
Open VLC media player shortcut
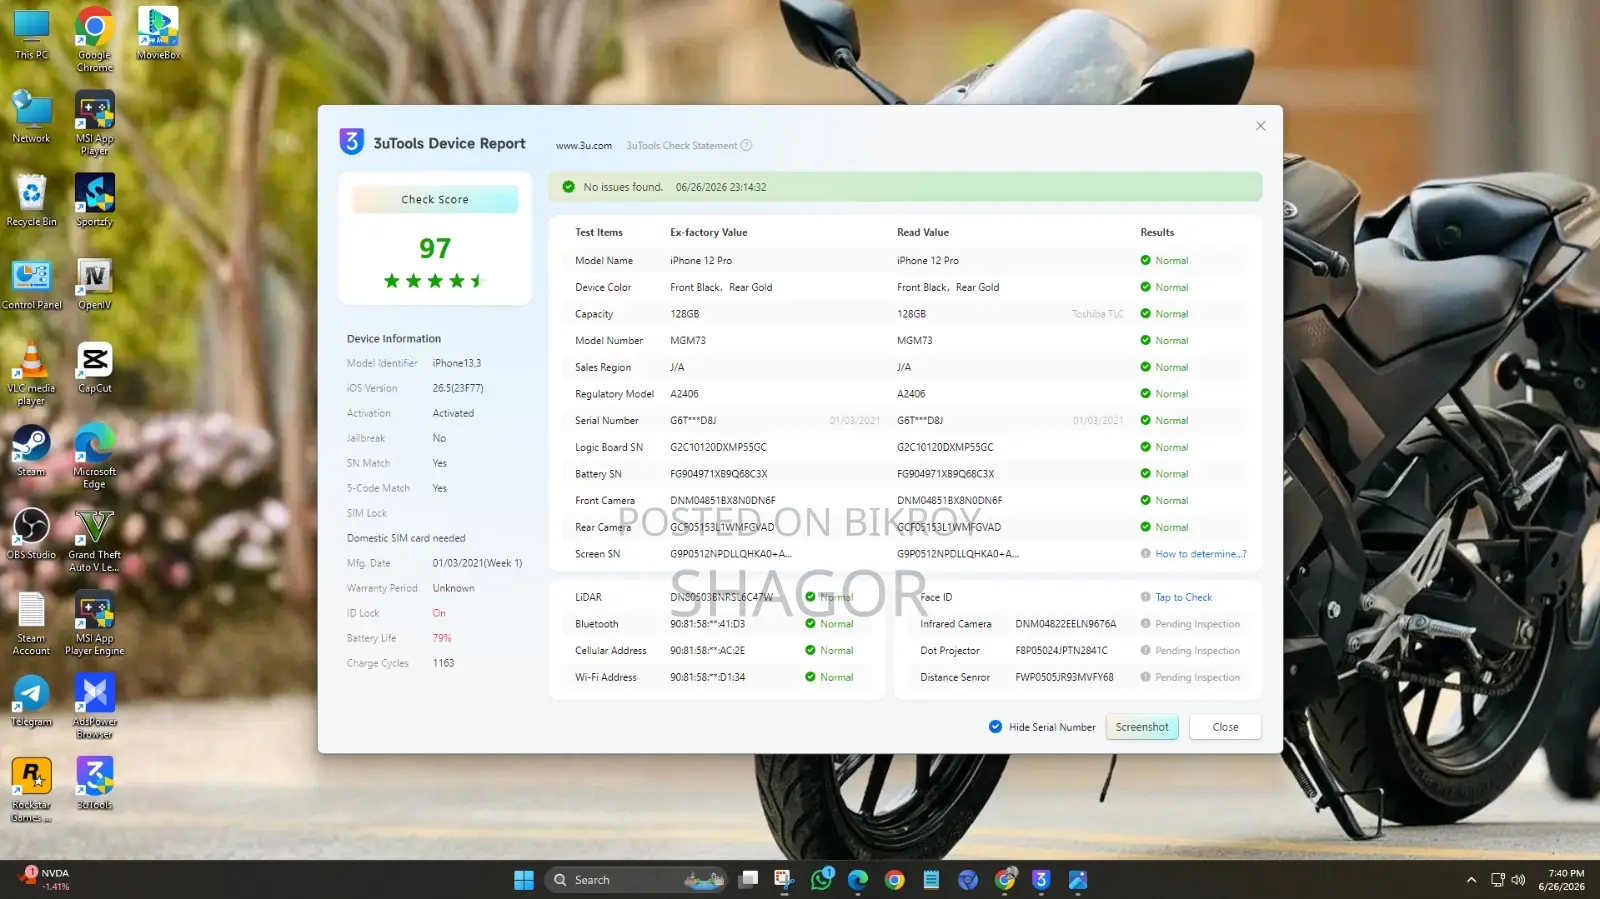pos(31,374)
